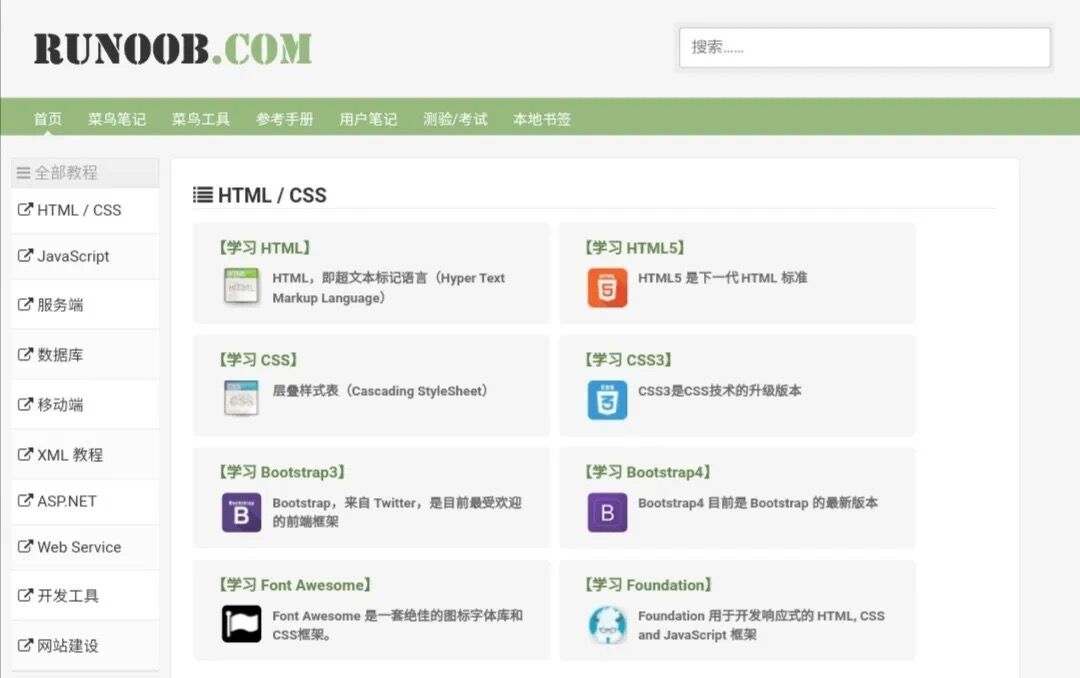Click the 【学习 HTML】 heading link
Image resolution: width=1080 pixels, height=678 pixels.
[265, 248]
